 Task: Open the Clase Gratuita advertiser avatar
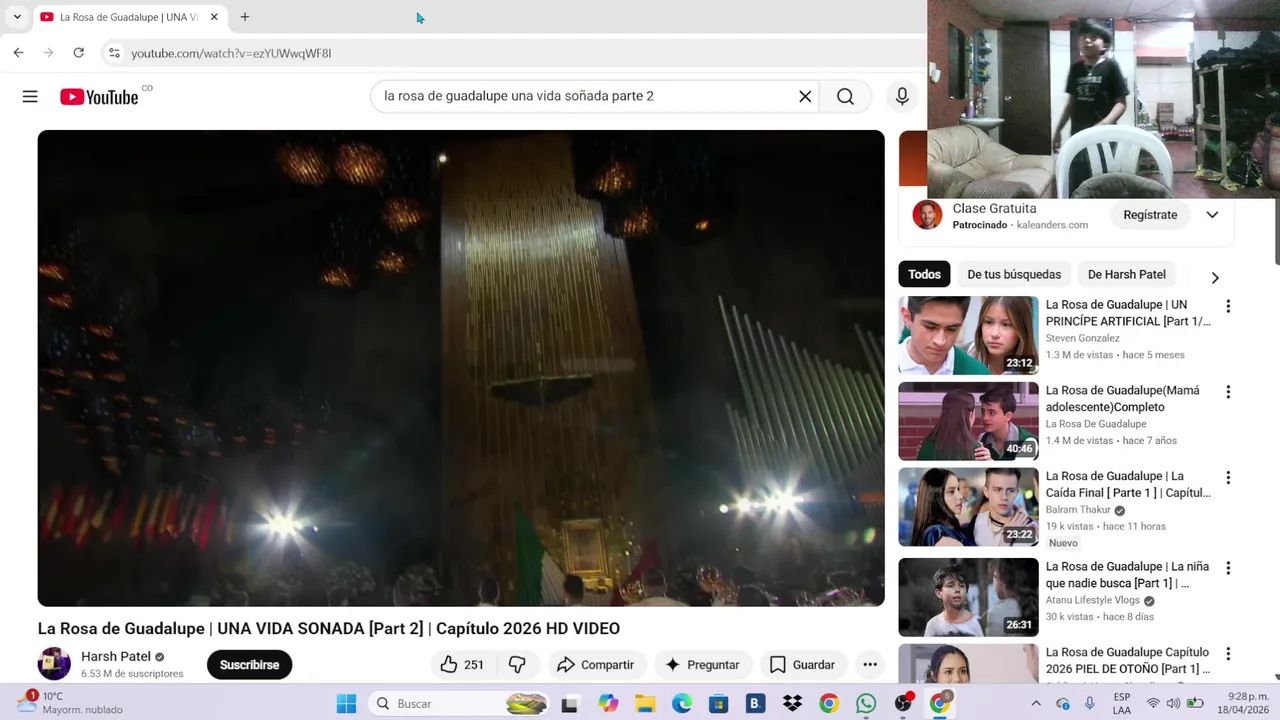coord(927,215)
